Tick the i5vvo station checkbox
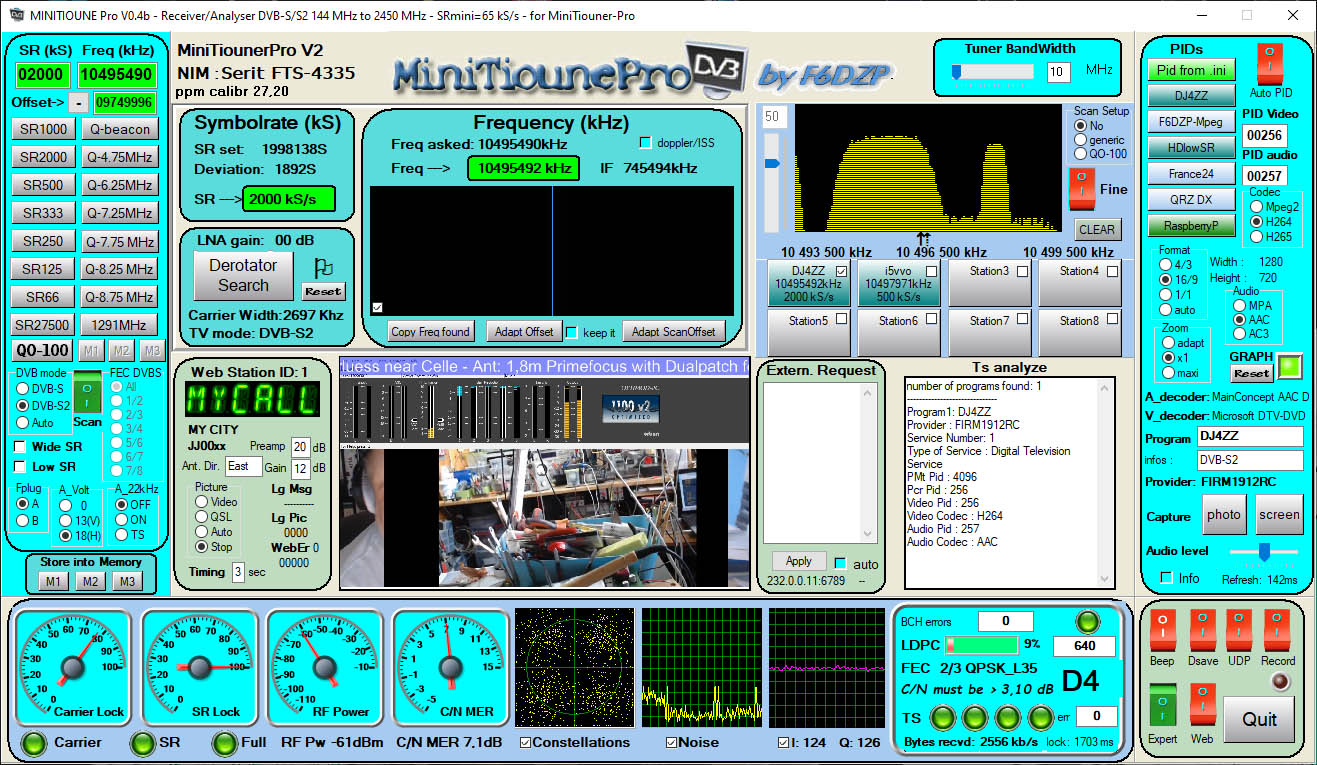 pos(934,271)
